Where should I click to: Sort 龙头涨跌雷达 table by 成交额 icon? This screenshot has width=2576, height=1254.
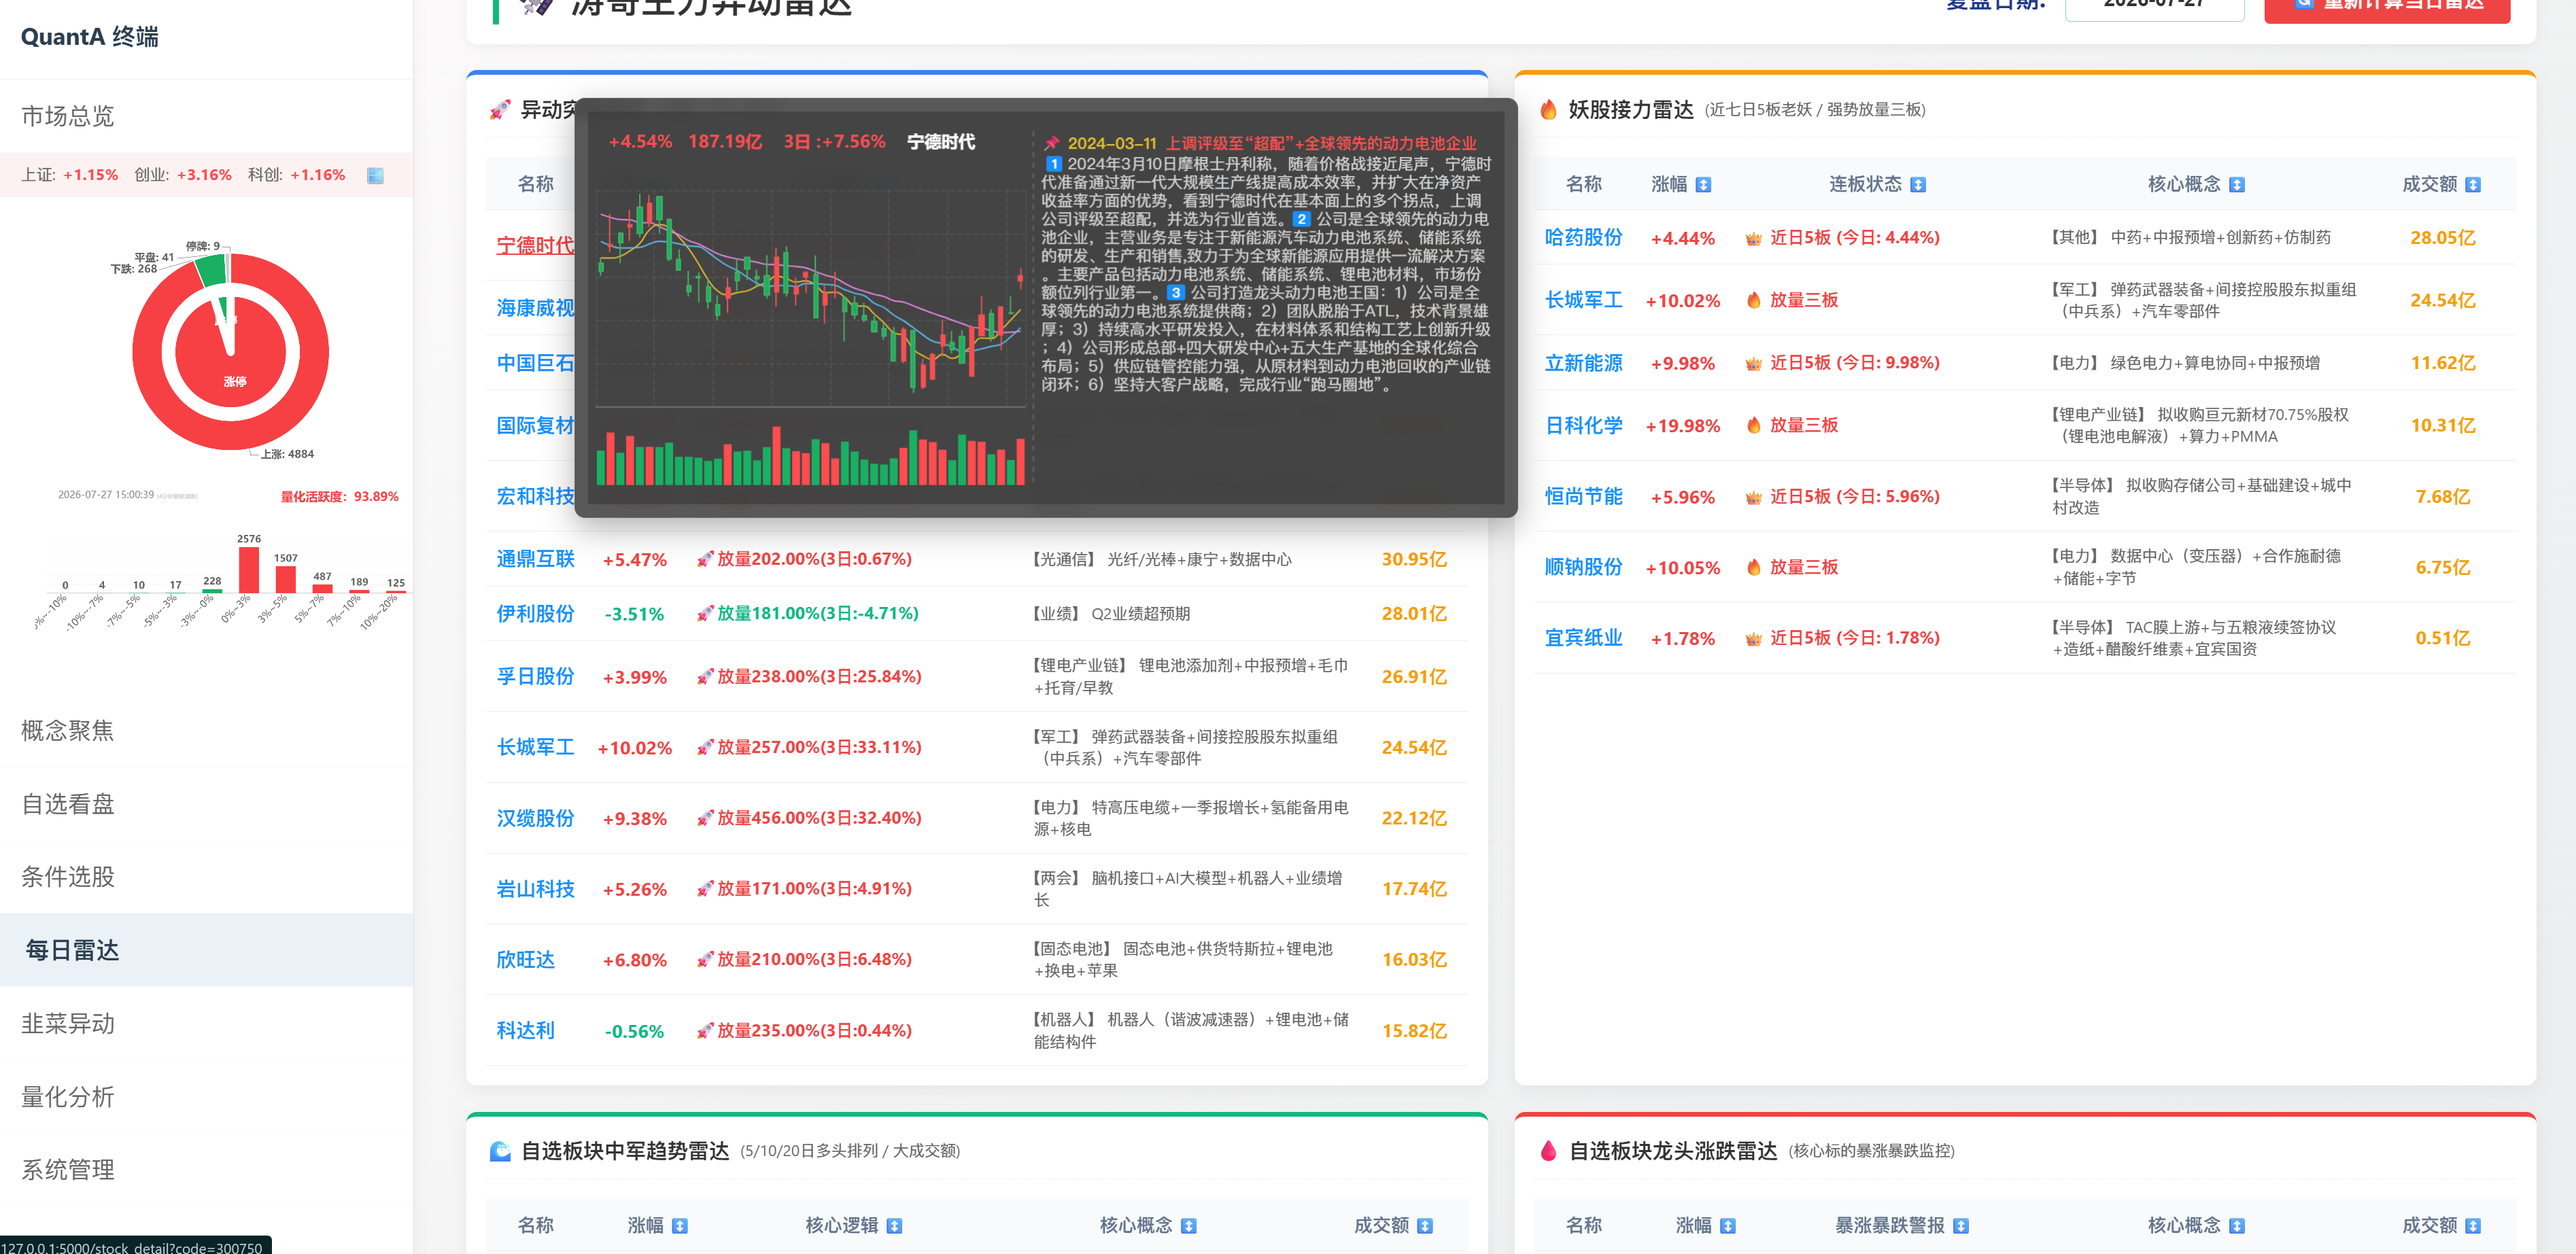(2473, 1226)
